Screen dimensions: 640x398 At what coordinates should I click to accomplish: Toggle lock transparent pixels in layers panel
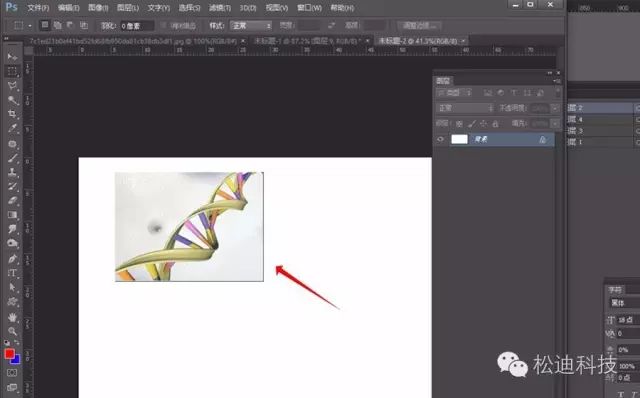pos(459,123)
